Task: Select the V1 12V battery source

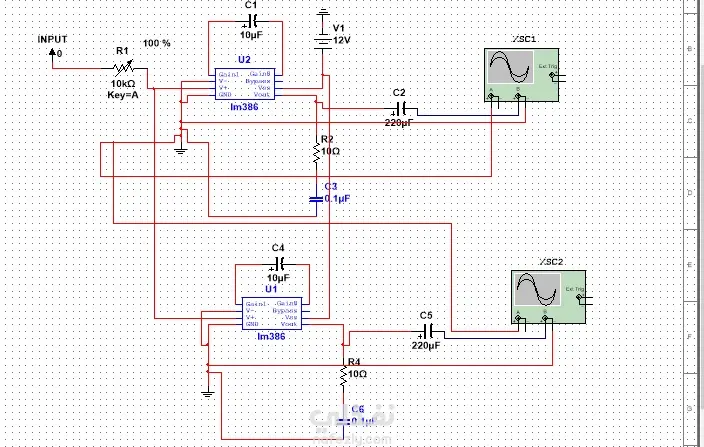Action: (x=323, y=39)
